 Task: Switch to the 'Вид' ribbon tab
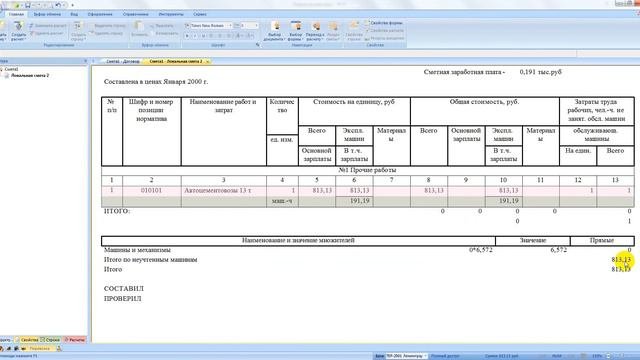click(x=74, y=14)
